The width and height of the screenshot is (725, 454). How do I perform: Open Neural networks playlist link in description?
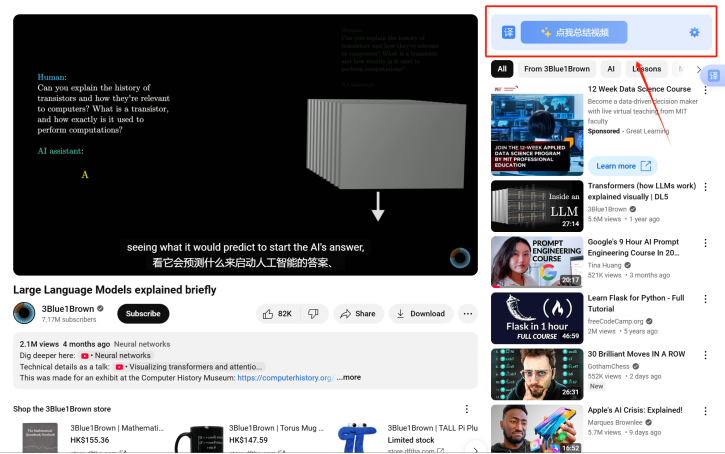coord(116,356)
